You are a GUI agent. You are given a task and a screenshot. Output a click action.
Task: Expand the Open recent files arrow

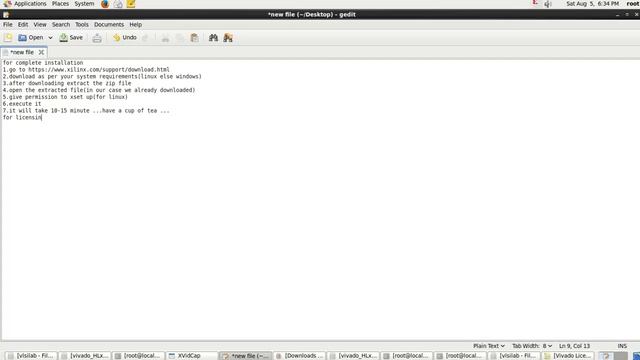click(x=50, y=38)
